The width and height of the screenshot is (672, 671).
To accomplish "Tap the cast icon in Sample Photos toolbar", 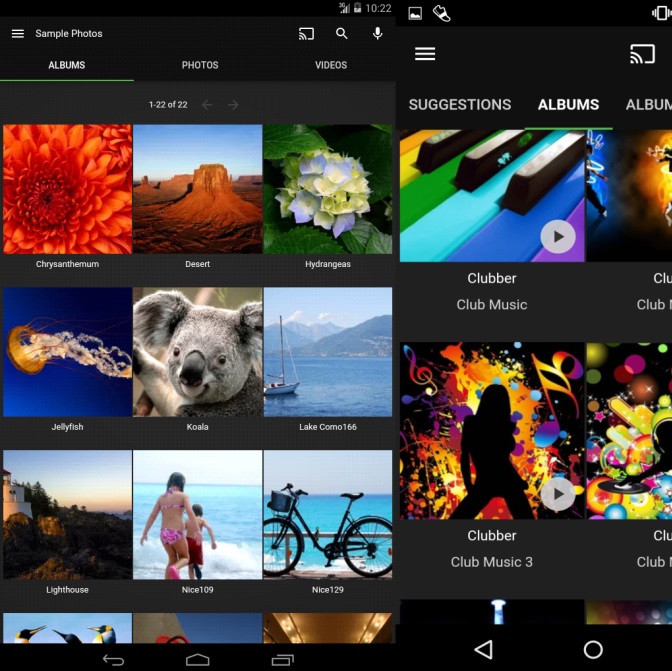I will pyautogui.click(x=306, y=33).
